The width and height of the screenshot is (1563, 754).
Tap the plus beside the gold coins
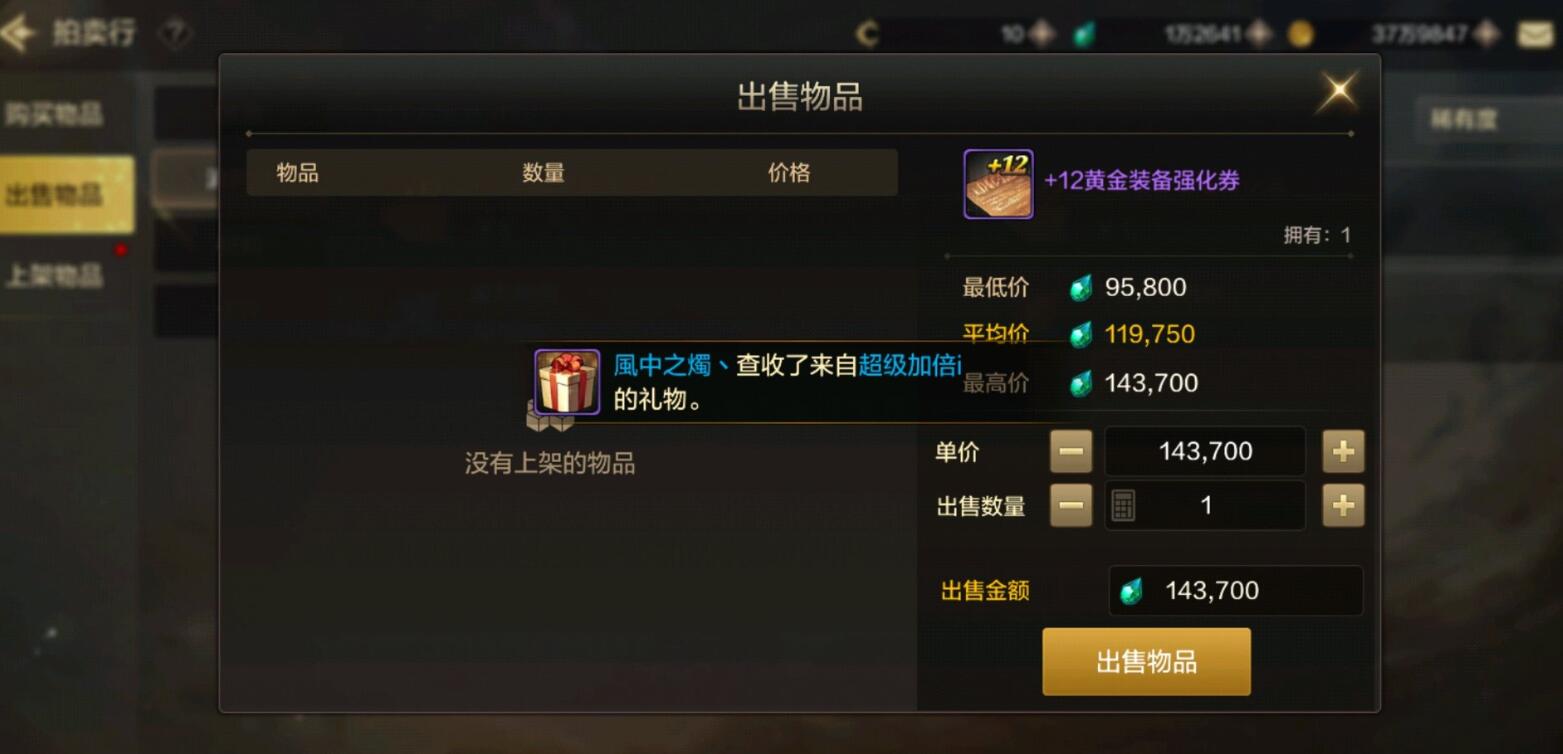[1486, 35]
